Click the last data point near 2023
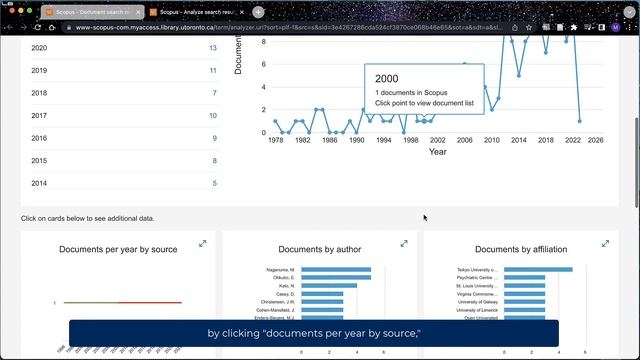 coord(580,121)
